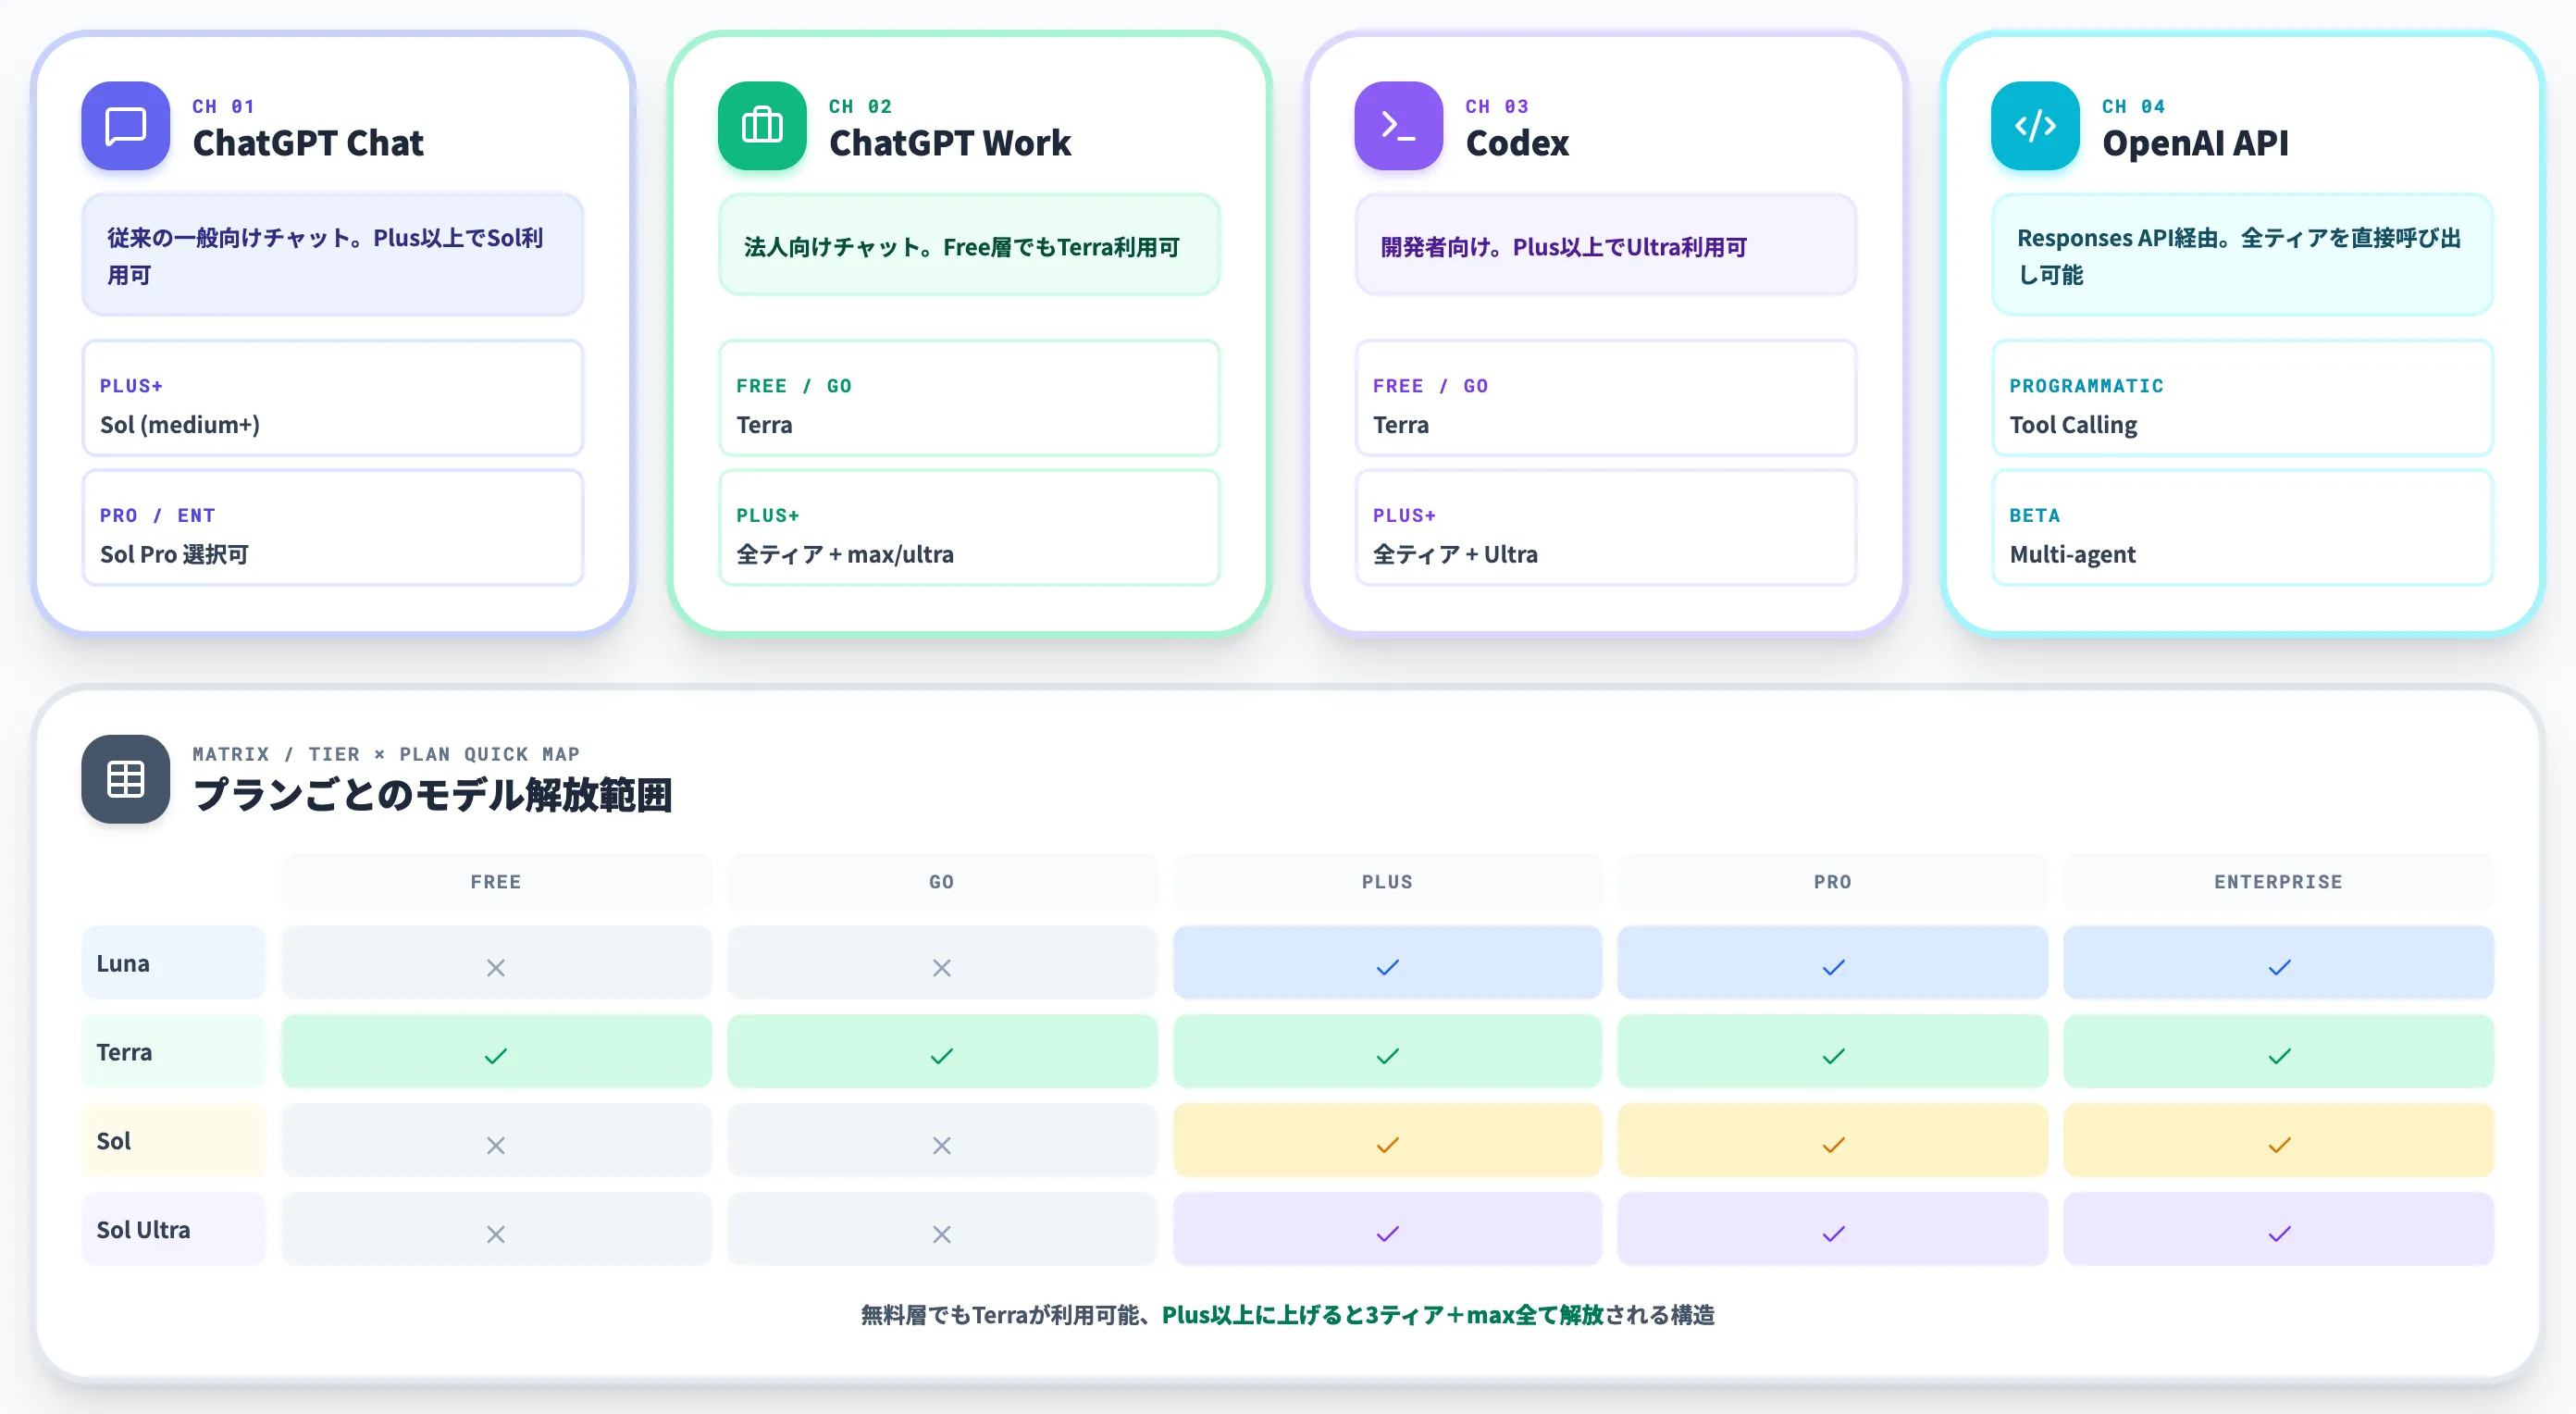2576x1414 pixels.
Task: Click the Sol Ultra row label
Action: (x=173, y=1230)
